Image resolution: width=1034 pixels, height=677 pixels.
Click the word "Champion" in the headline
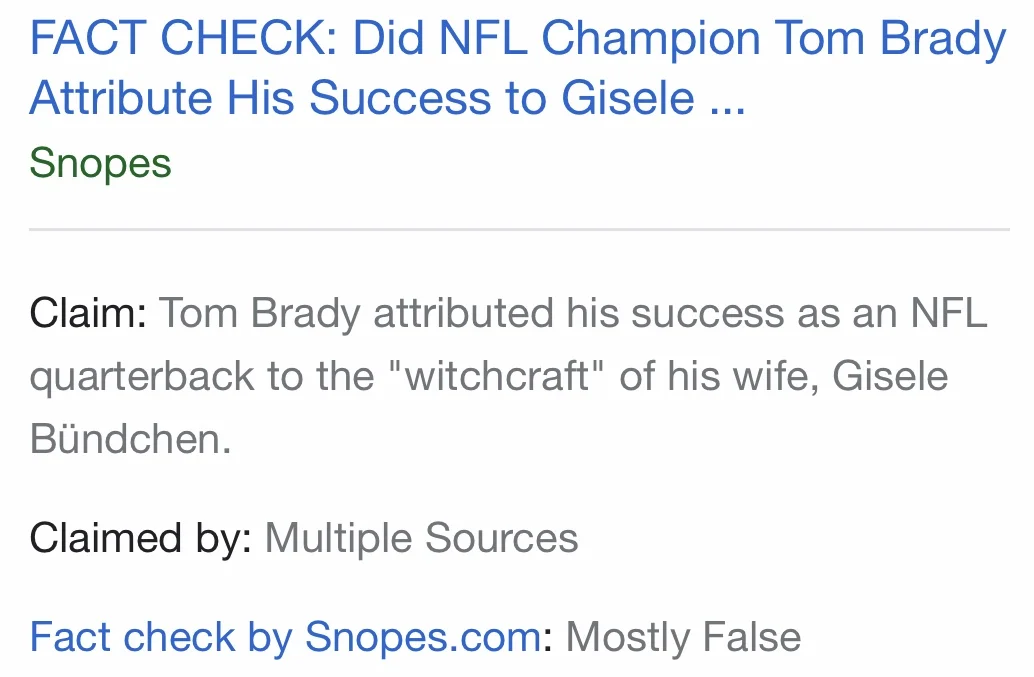[x=651, y=40]
